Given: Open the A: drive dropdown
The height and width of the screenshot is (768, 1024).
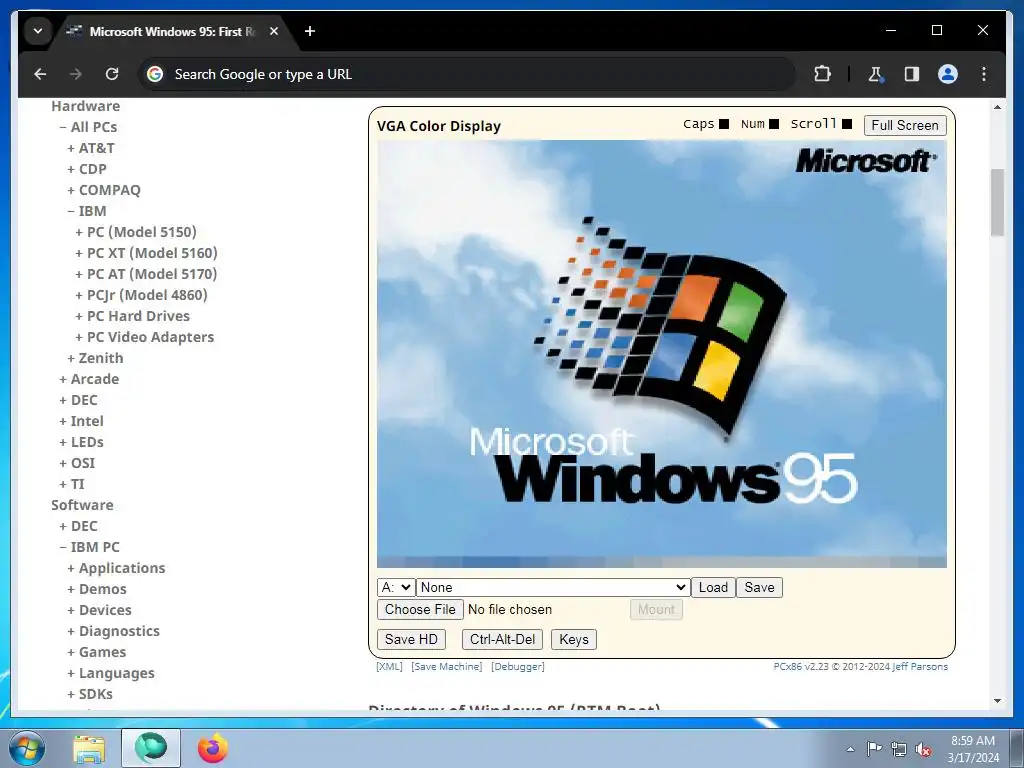Looking at the screenshot, I should click(x=396, y=587).
